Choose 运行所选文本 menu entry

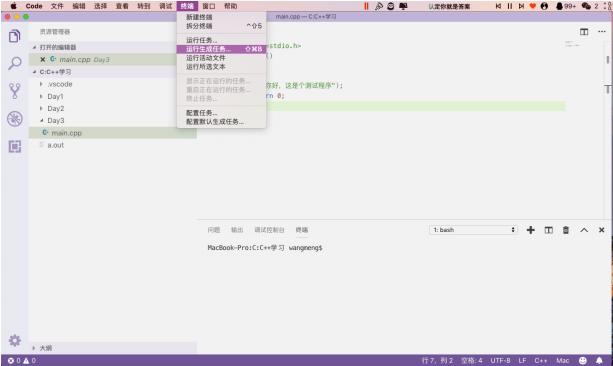221,66
